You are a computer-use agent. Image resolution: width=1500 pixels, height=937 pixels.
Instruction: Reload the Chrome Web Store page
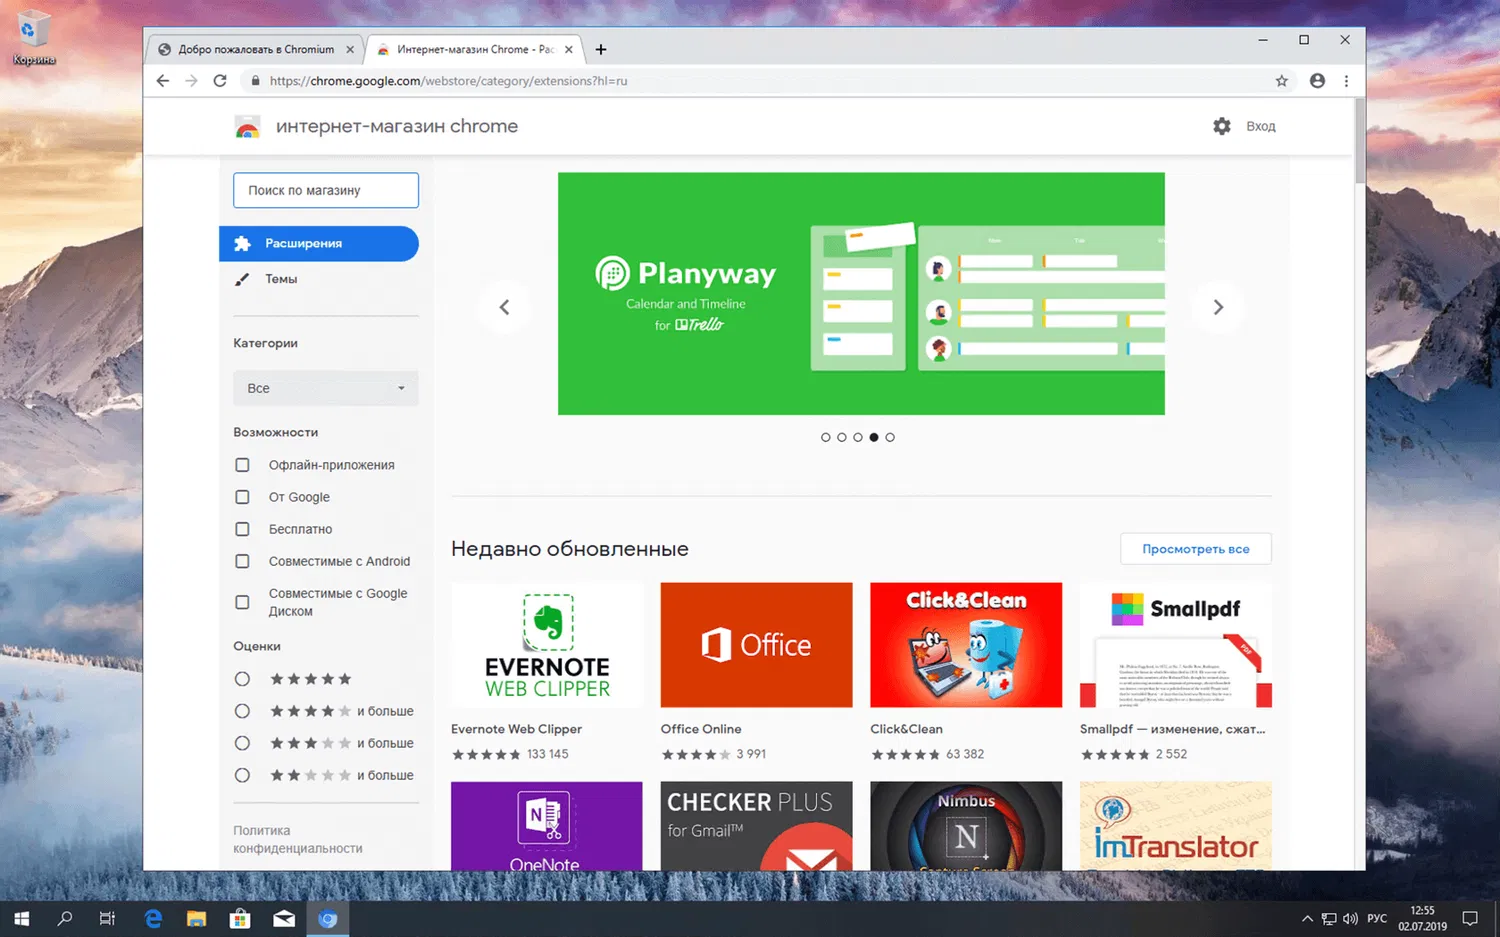pos(220,81)
